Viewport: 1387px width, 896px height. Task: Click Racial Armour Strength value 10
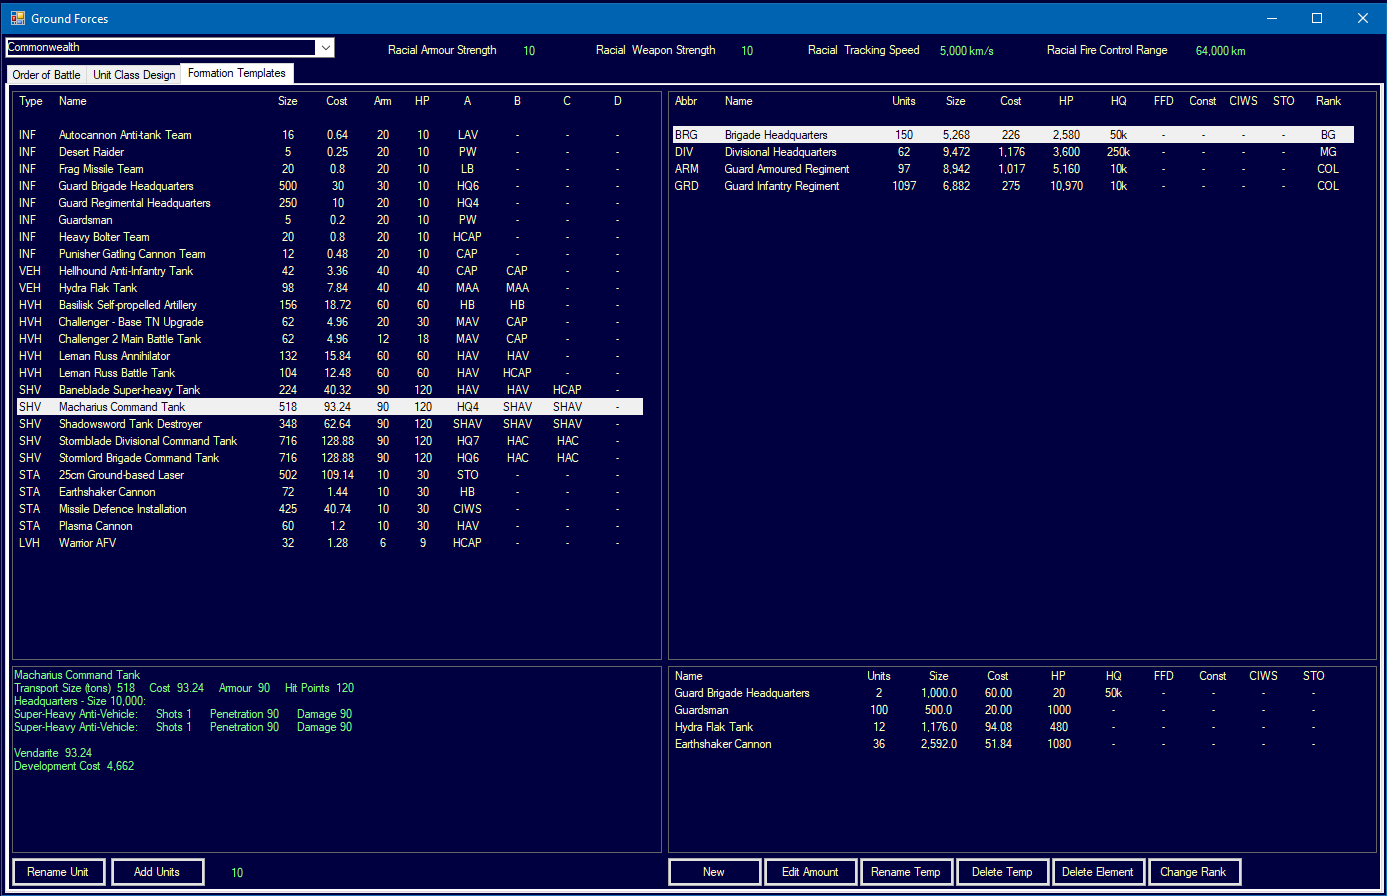529,50
